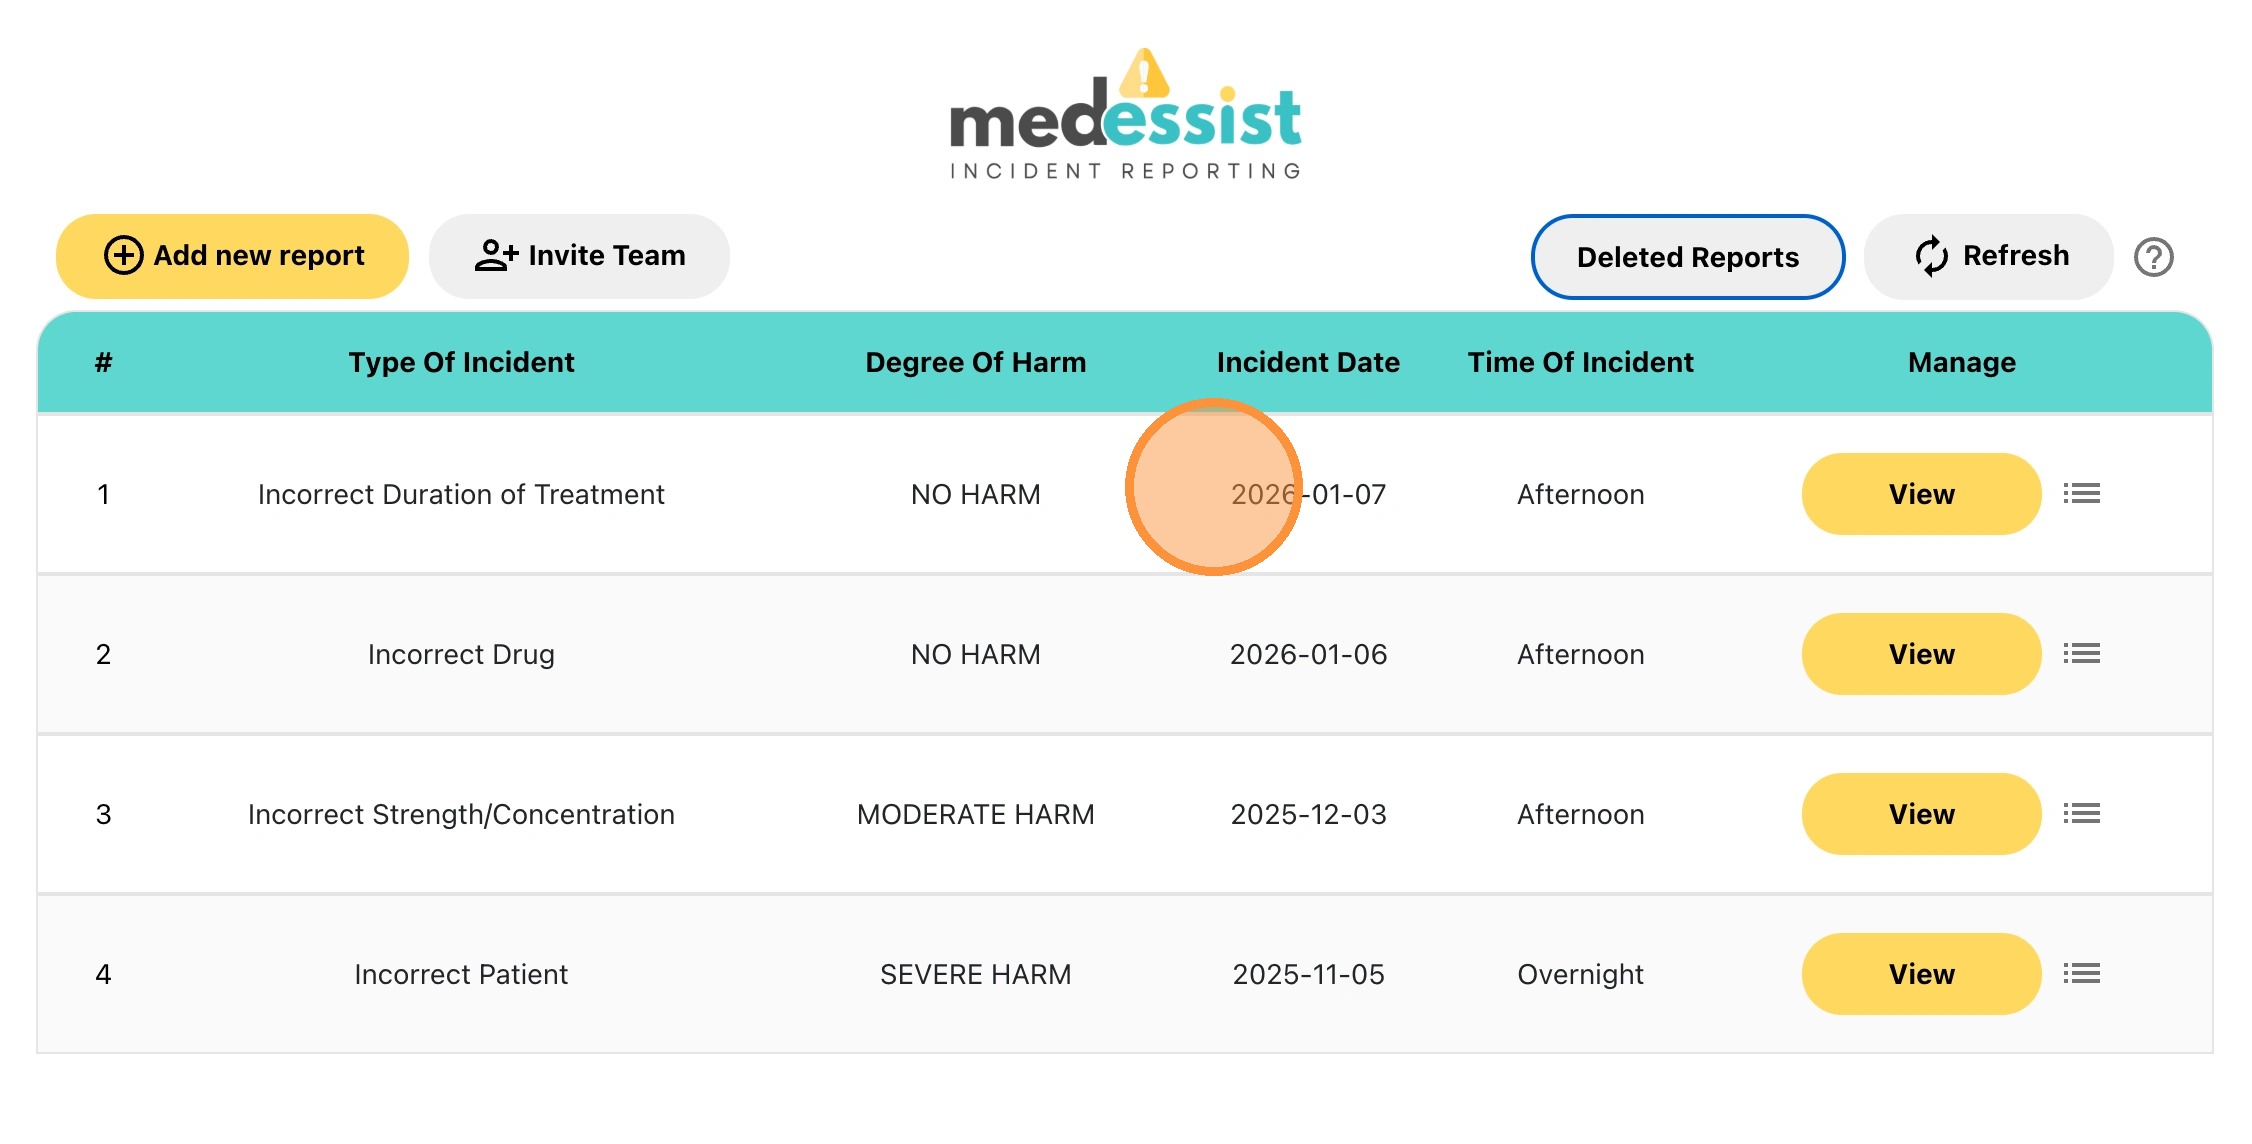Click the Type Of Incident column header
Image resolution: width=2252 pixels, height=1144 pixels.
coord(461,362)
